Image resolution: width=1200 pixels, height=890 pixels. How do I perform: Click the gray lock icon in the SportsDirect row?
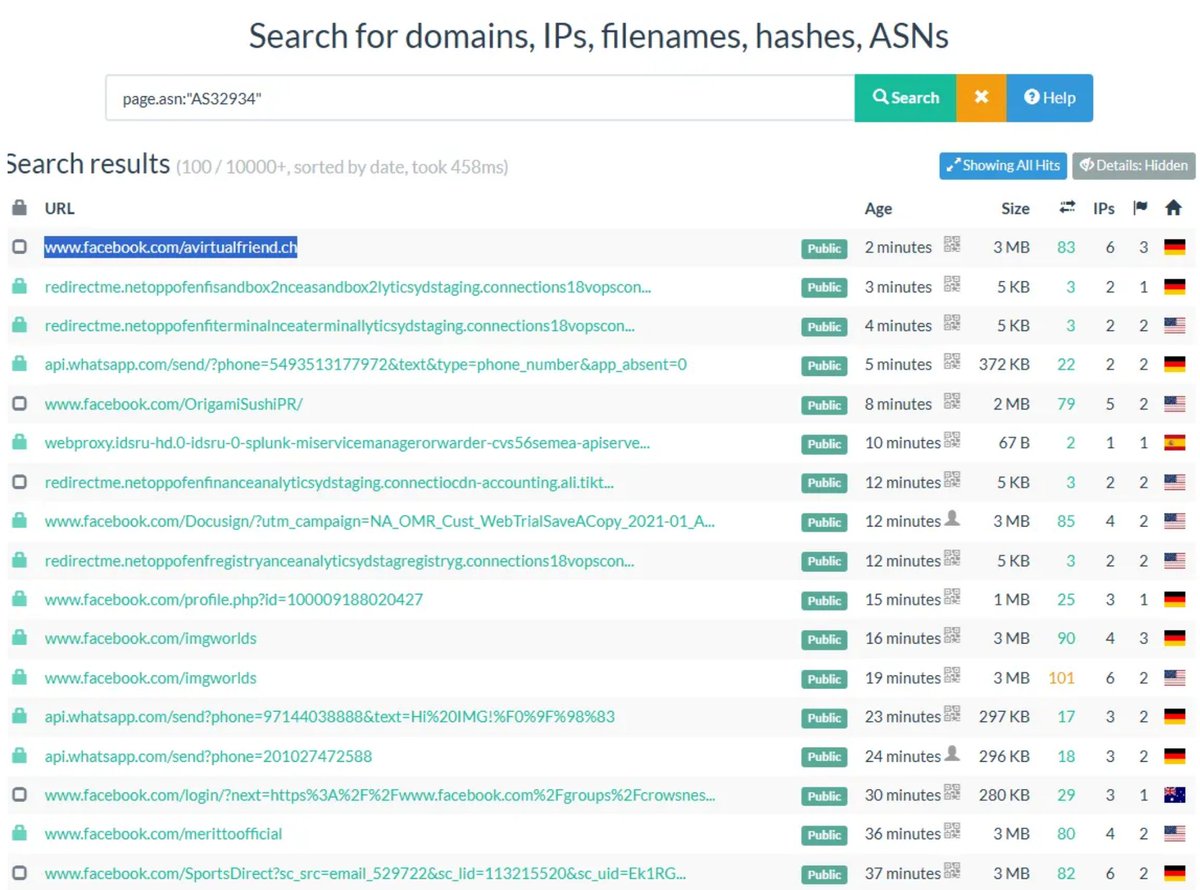[x=19, y=873]
